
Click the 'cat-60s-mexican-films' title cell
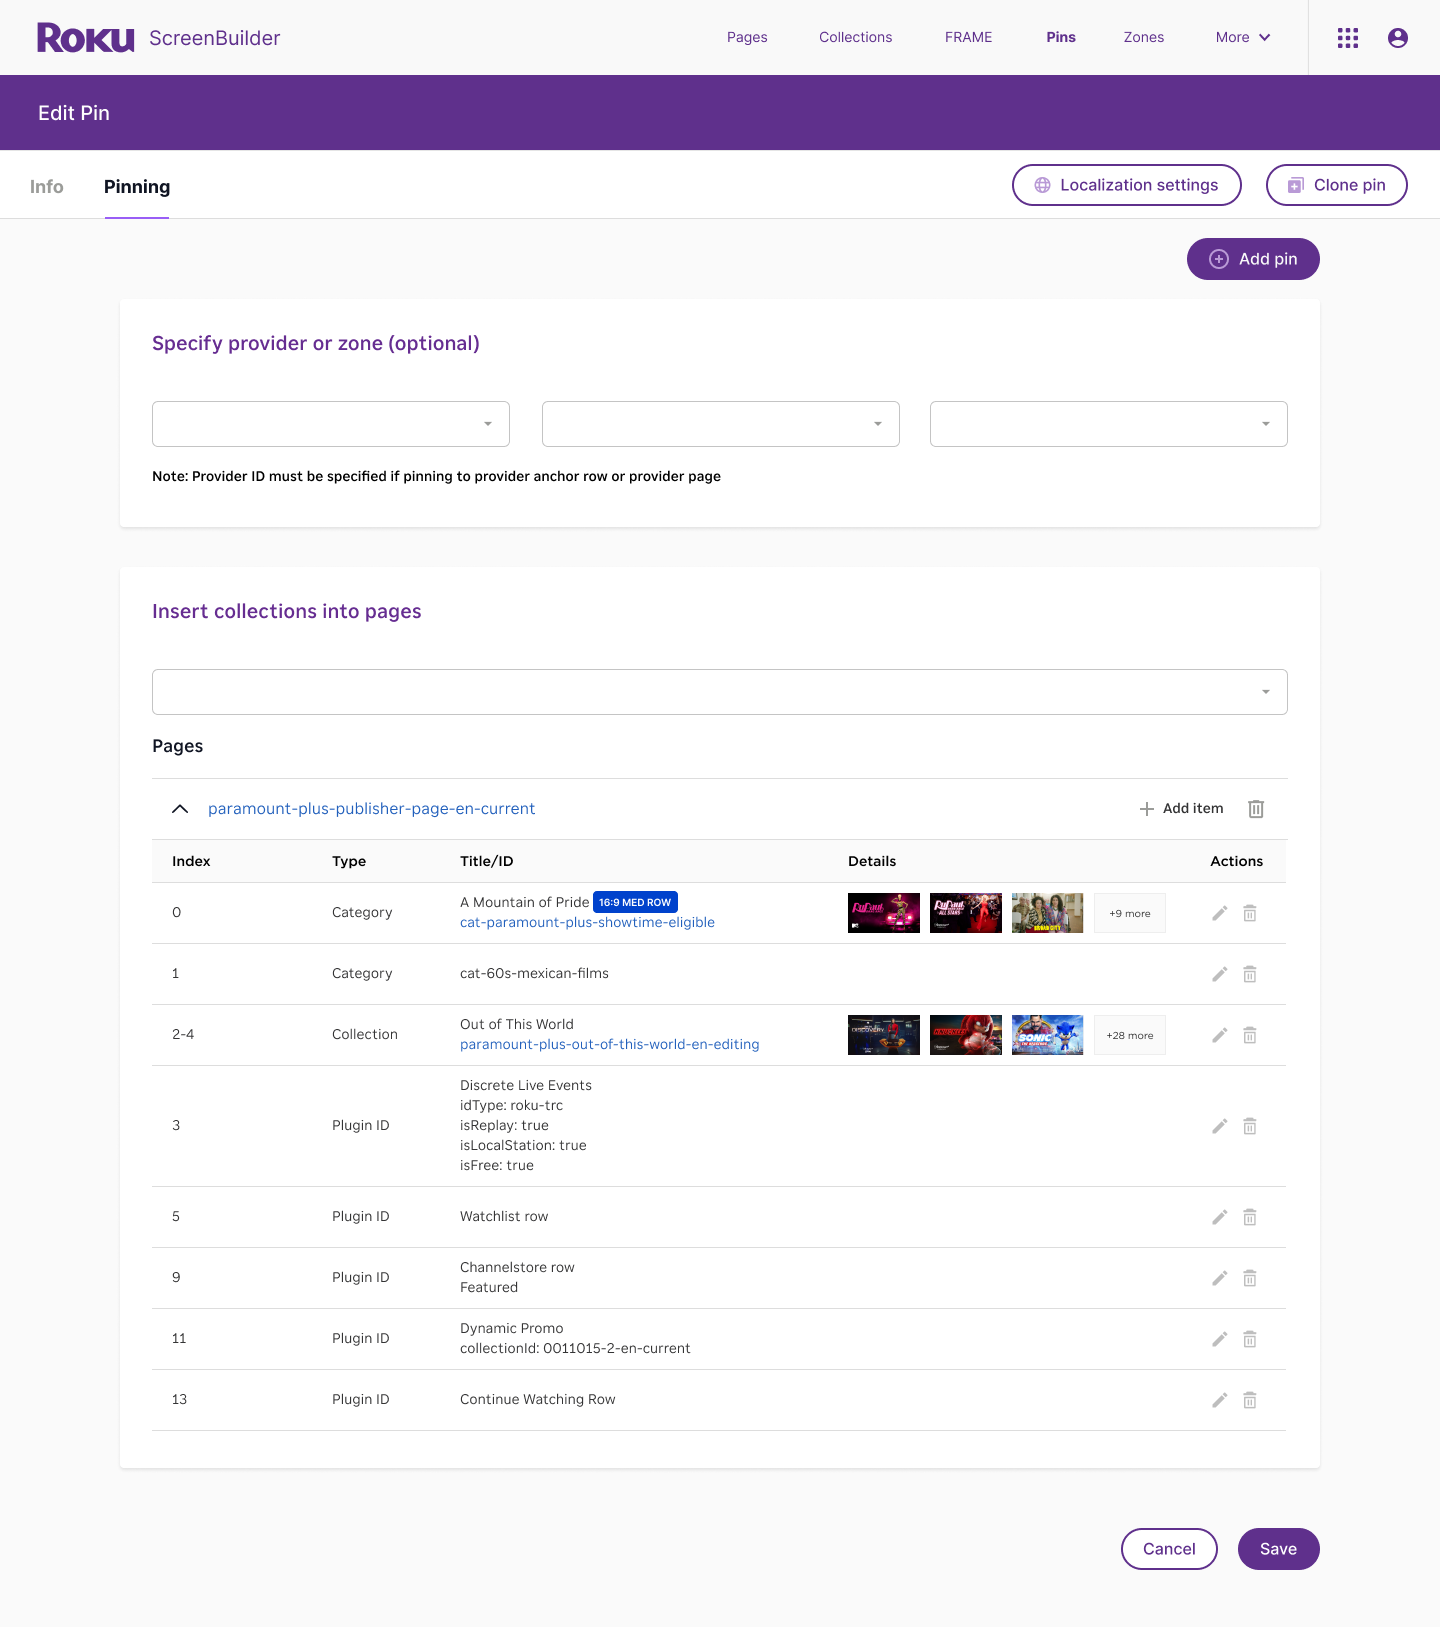(x=534, y=974)
